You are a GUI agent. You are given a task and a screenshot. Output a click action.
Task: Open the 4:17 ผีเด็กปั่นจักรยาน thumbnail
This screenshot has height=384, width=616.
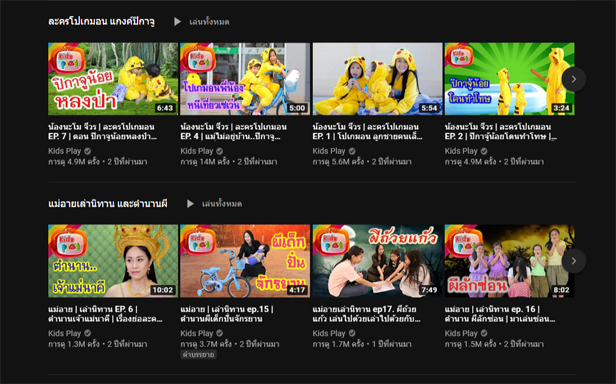245,261
